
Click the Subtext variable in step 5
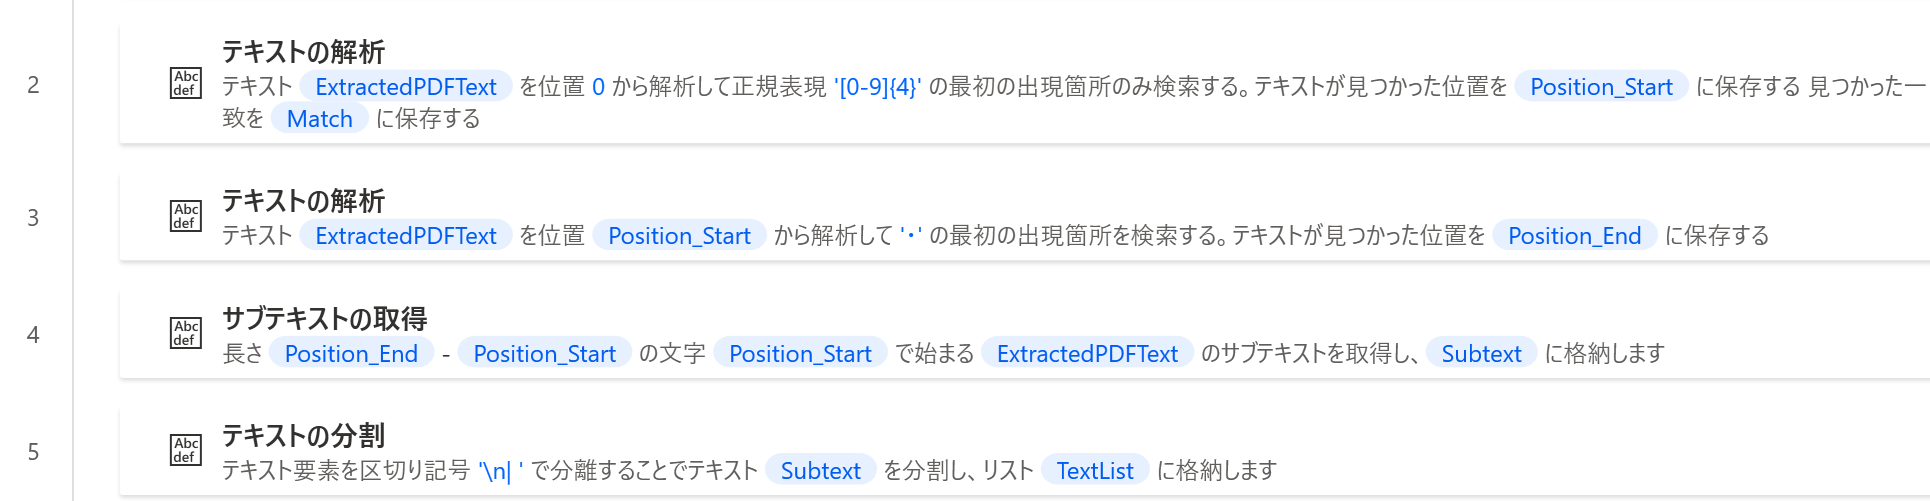click(820, 470)
